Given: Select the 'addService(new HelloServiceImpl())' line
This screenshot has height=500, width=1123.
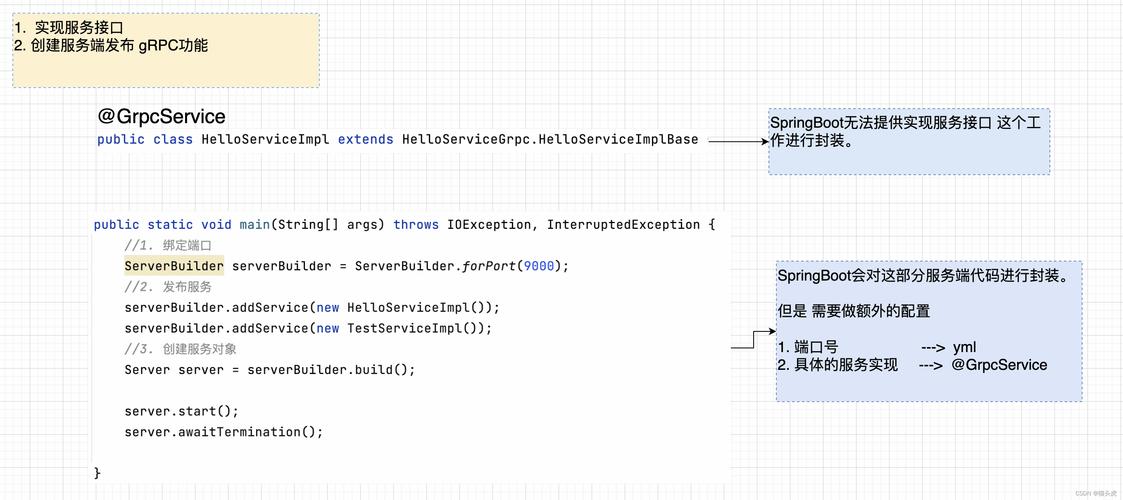Looking at the screenshot, I should 312,307.
